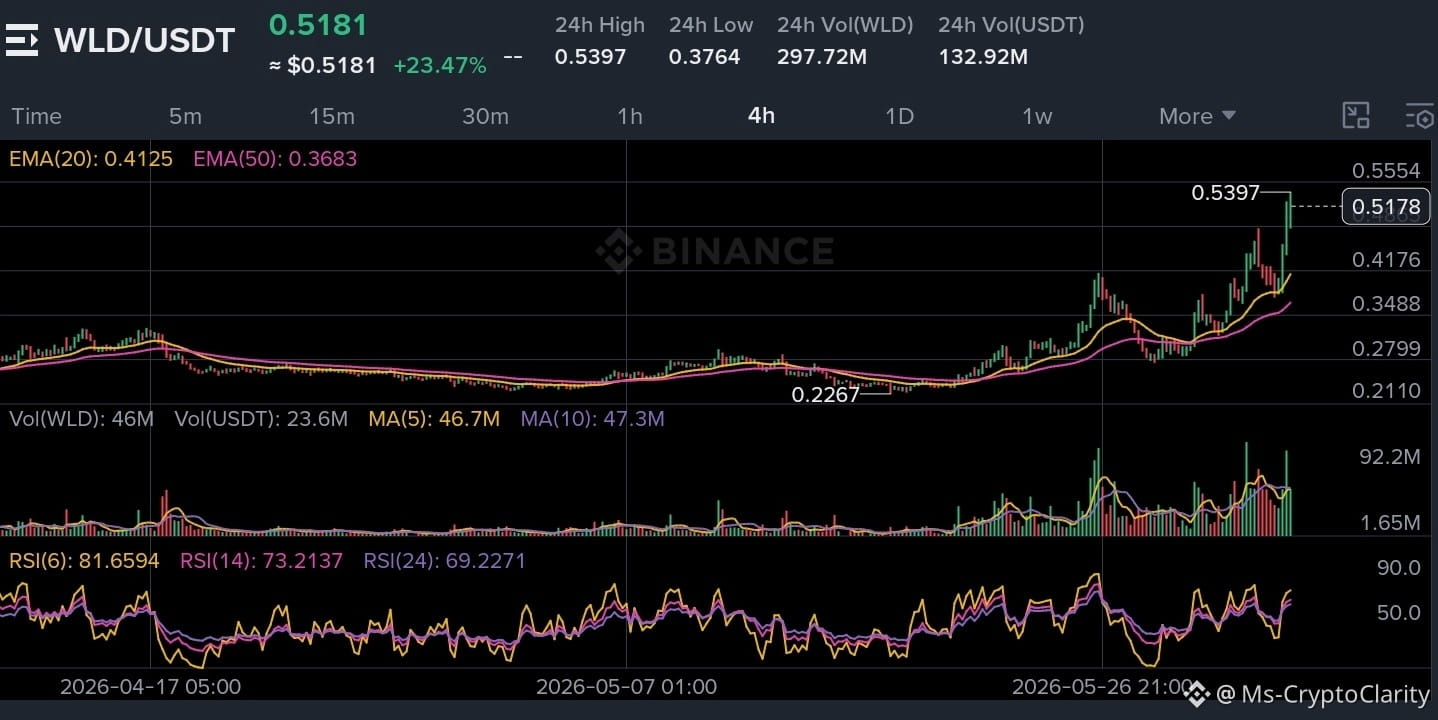Image resolution: width=1438 pixels, height=720 pixels.
Task: Click the MA(10): 47.3M volume label
Action: (x=592, y=418)
